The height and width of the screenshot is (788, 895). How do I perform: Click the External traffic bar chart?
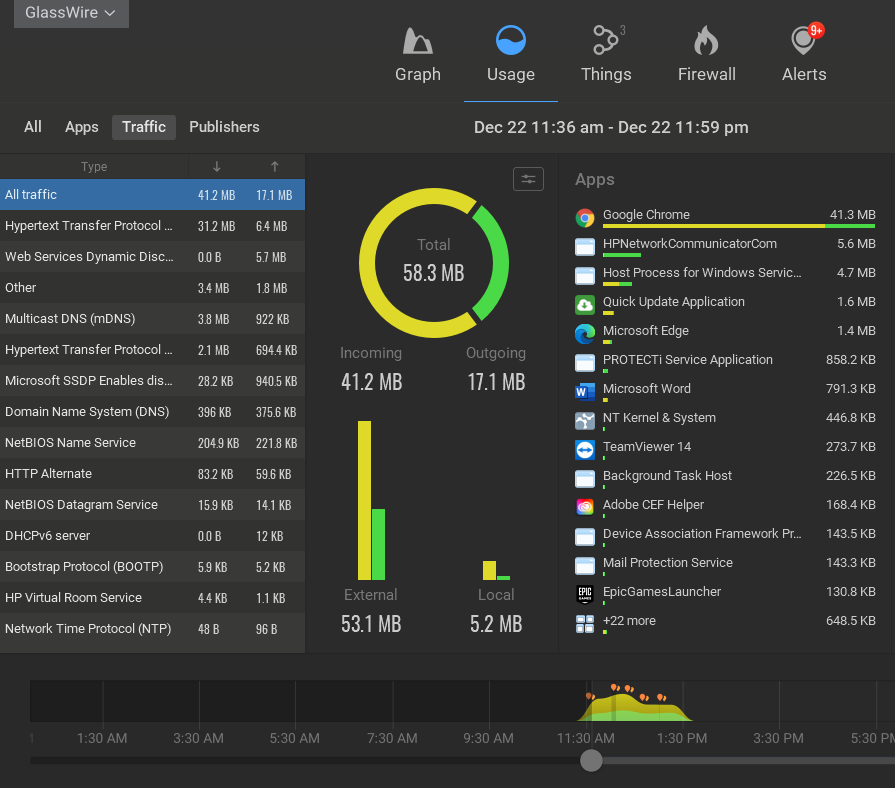(x=371, y=500)
